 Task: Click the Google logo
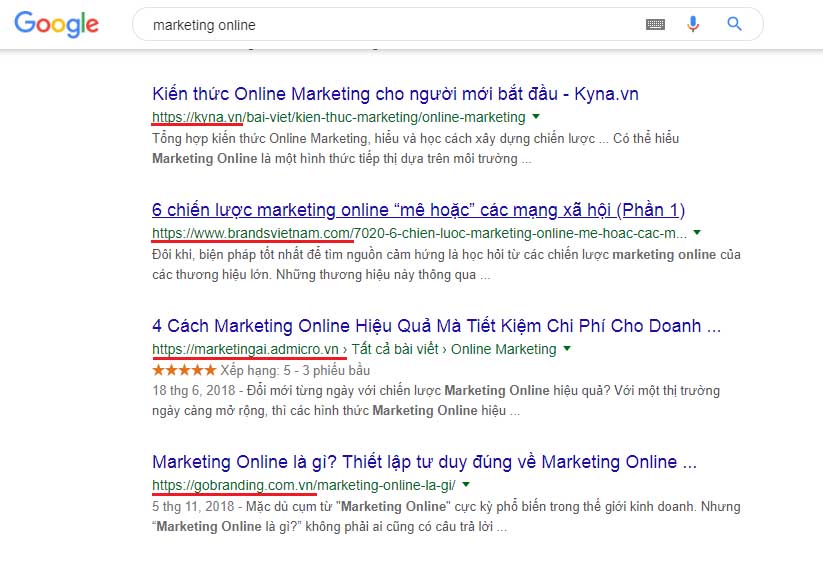[56, 24]
